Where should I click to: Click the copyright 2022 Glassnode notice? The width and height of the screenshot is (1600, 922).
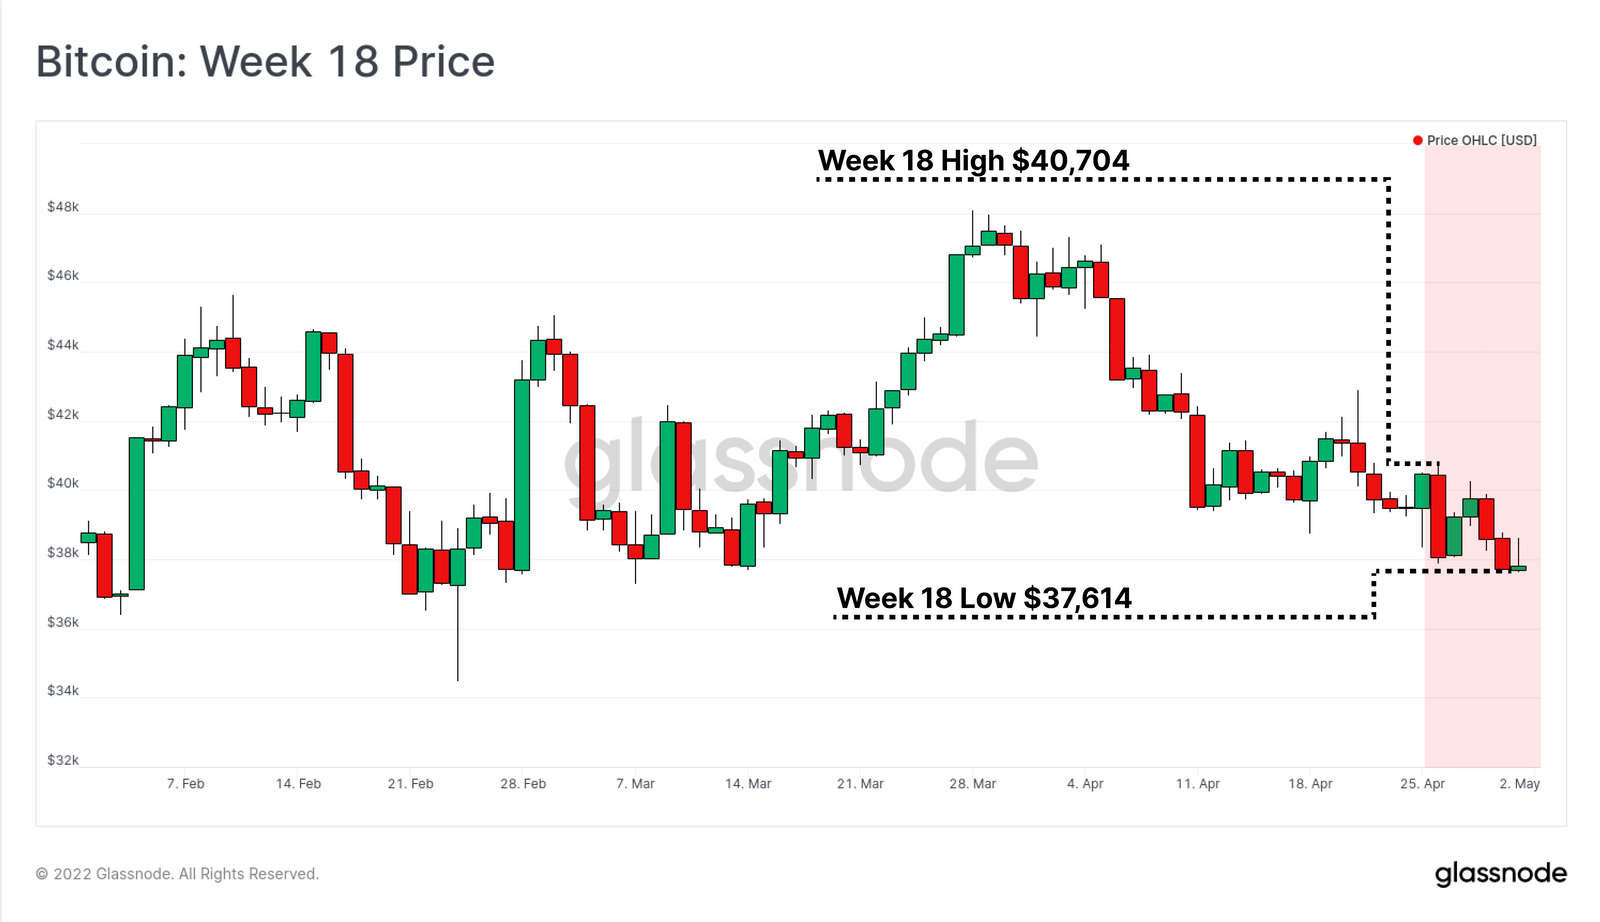(x=178, y=874)
